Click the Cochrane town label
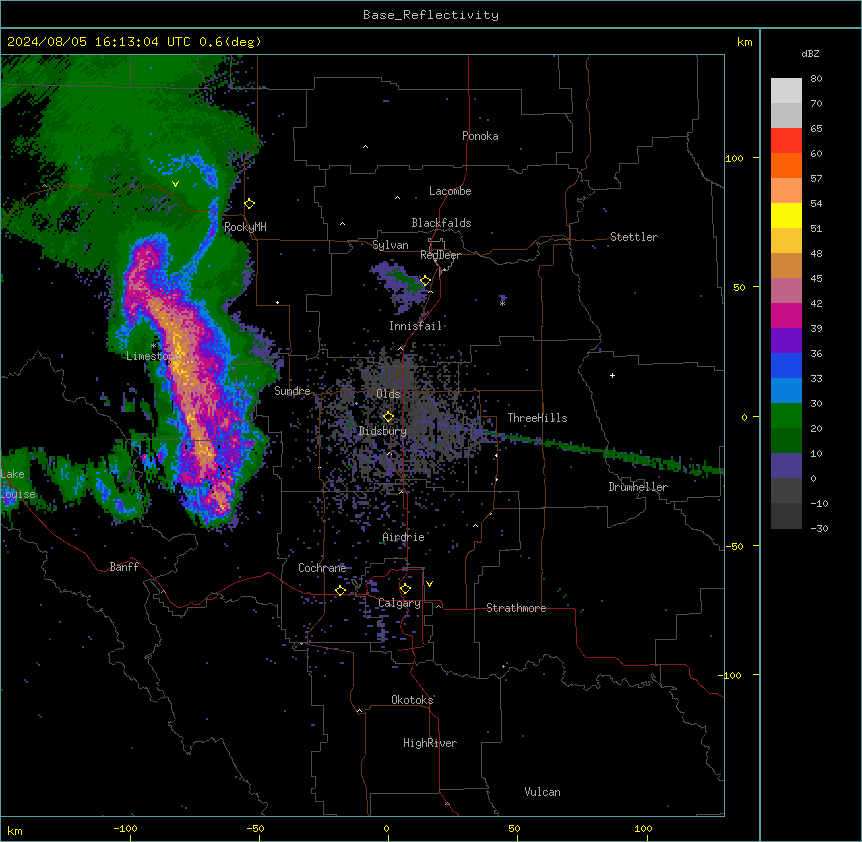The width and height of the screenshot is (862, 842). pos(322,568)
